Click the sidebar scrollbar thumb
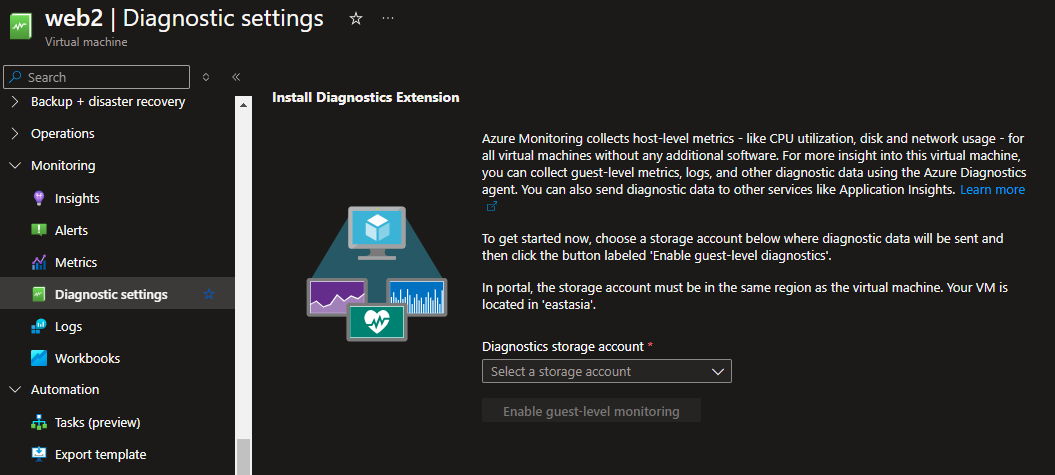 (x=243, y=457)
